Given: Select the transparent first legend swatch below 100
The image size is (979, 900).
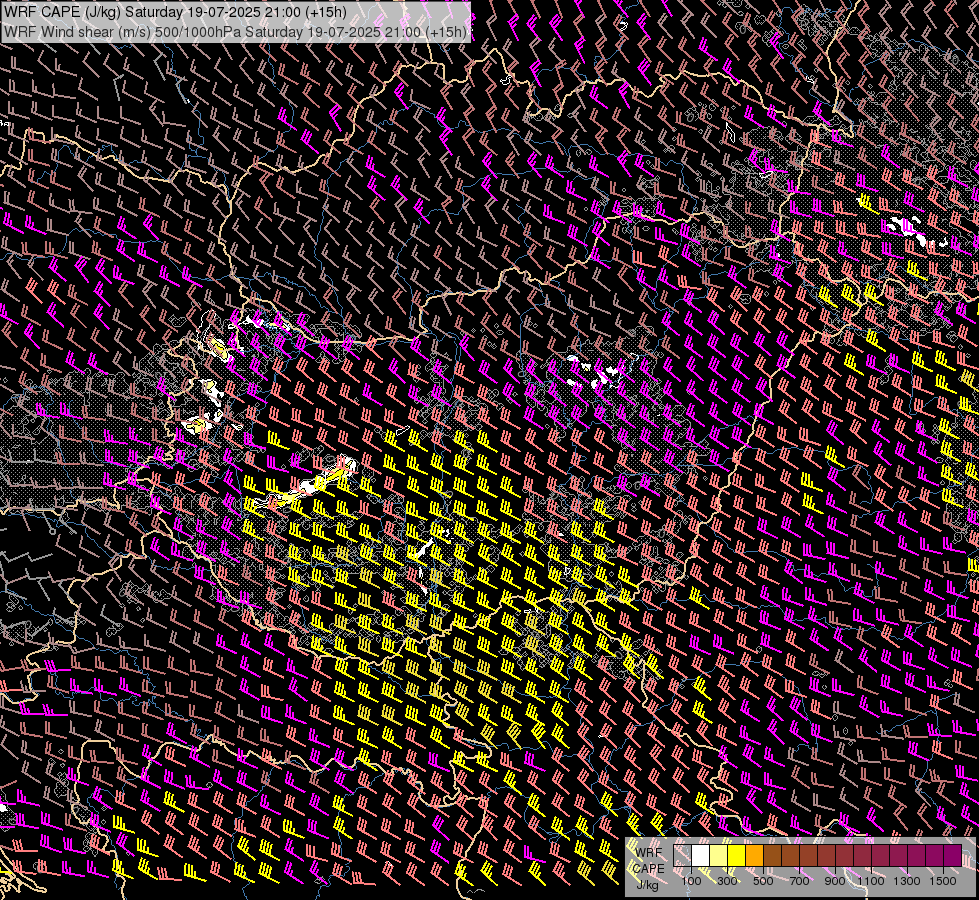Looking at the screenshot, I should pos(682,855).
